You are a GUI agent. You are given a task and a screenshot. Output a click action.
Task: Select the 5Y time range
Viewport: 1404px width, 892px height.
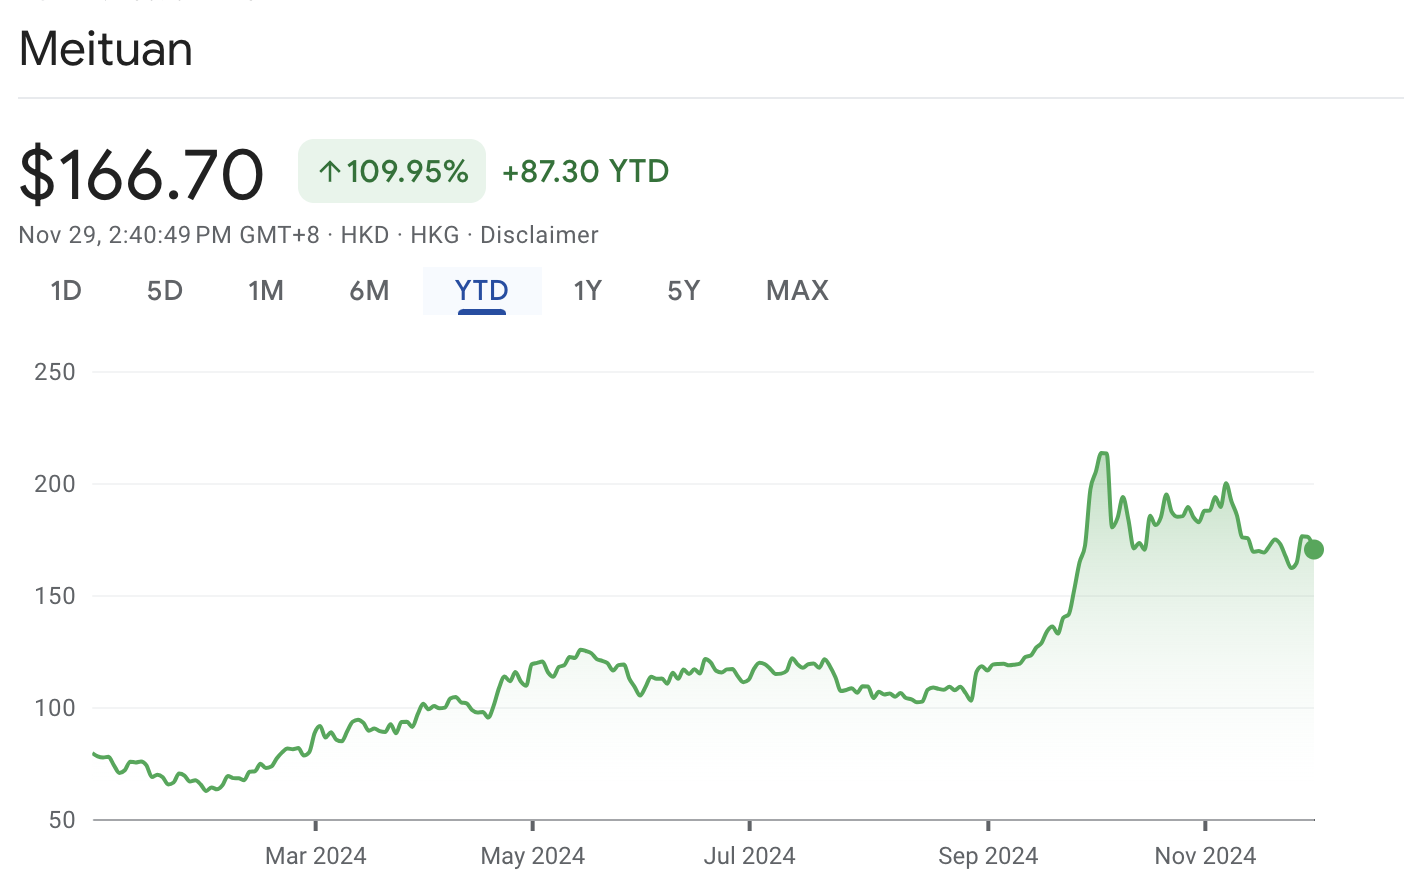(684, 291)
